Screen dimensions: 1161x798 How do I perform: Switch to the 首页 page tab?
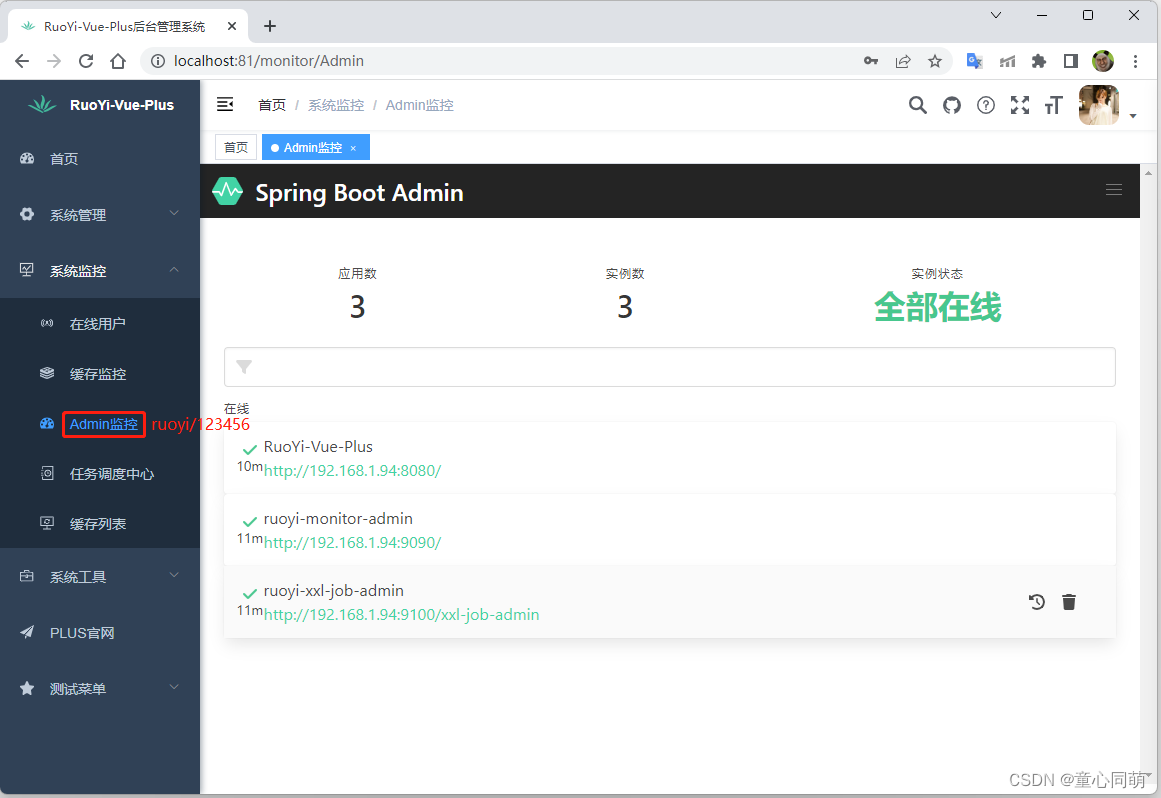pos(236,147)
